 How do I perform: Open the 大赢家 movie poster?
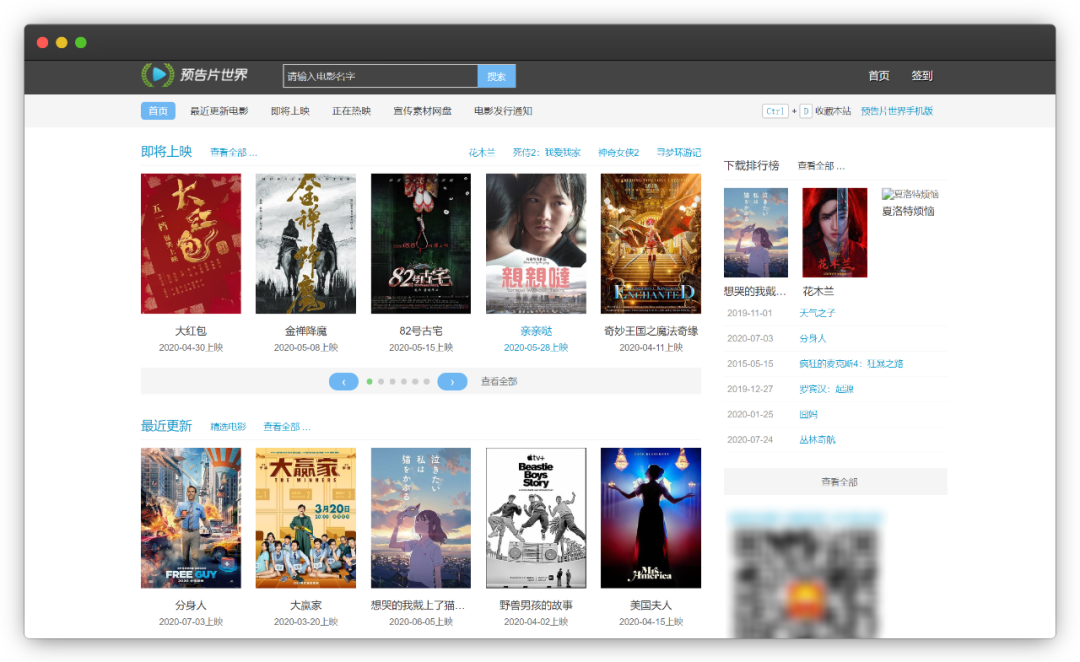click(306, 518)
